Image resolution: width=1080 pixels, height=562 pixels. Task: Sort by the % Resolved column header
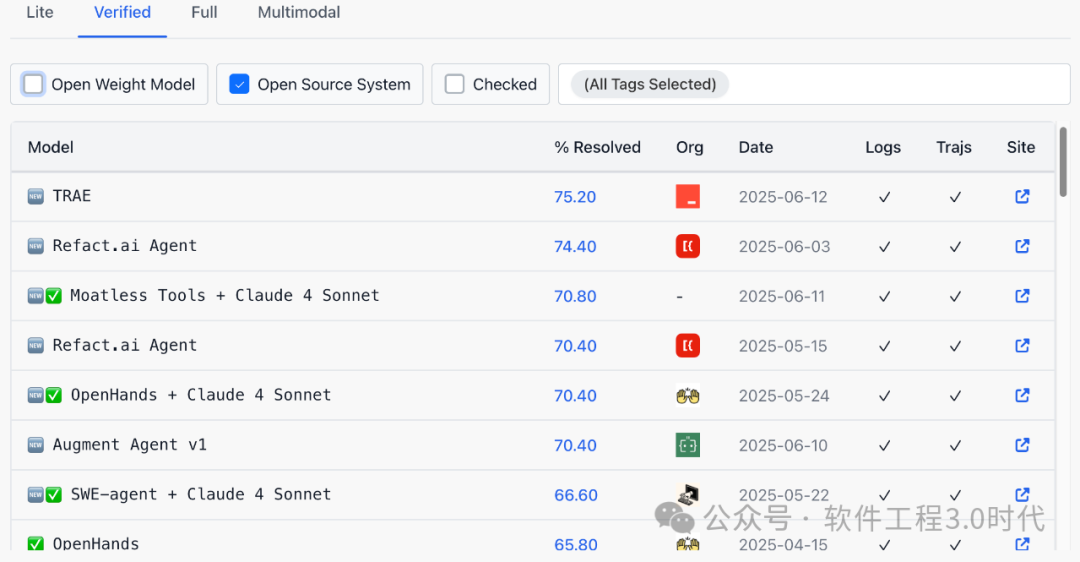597,147
